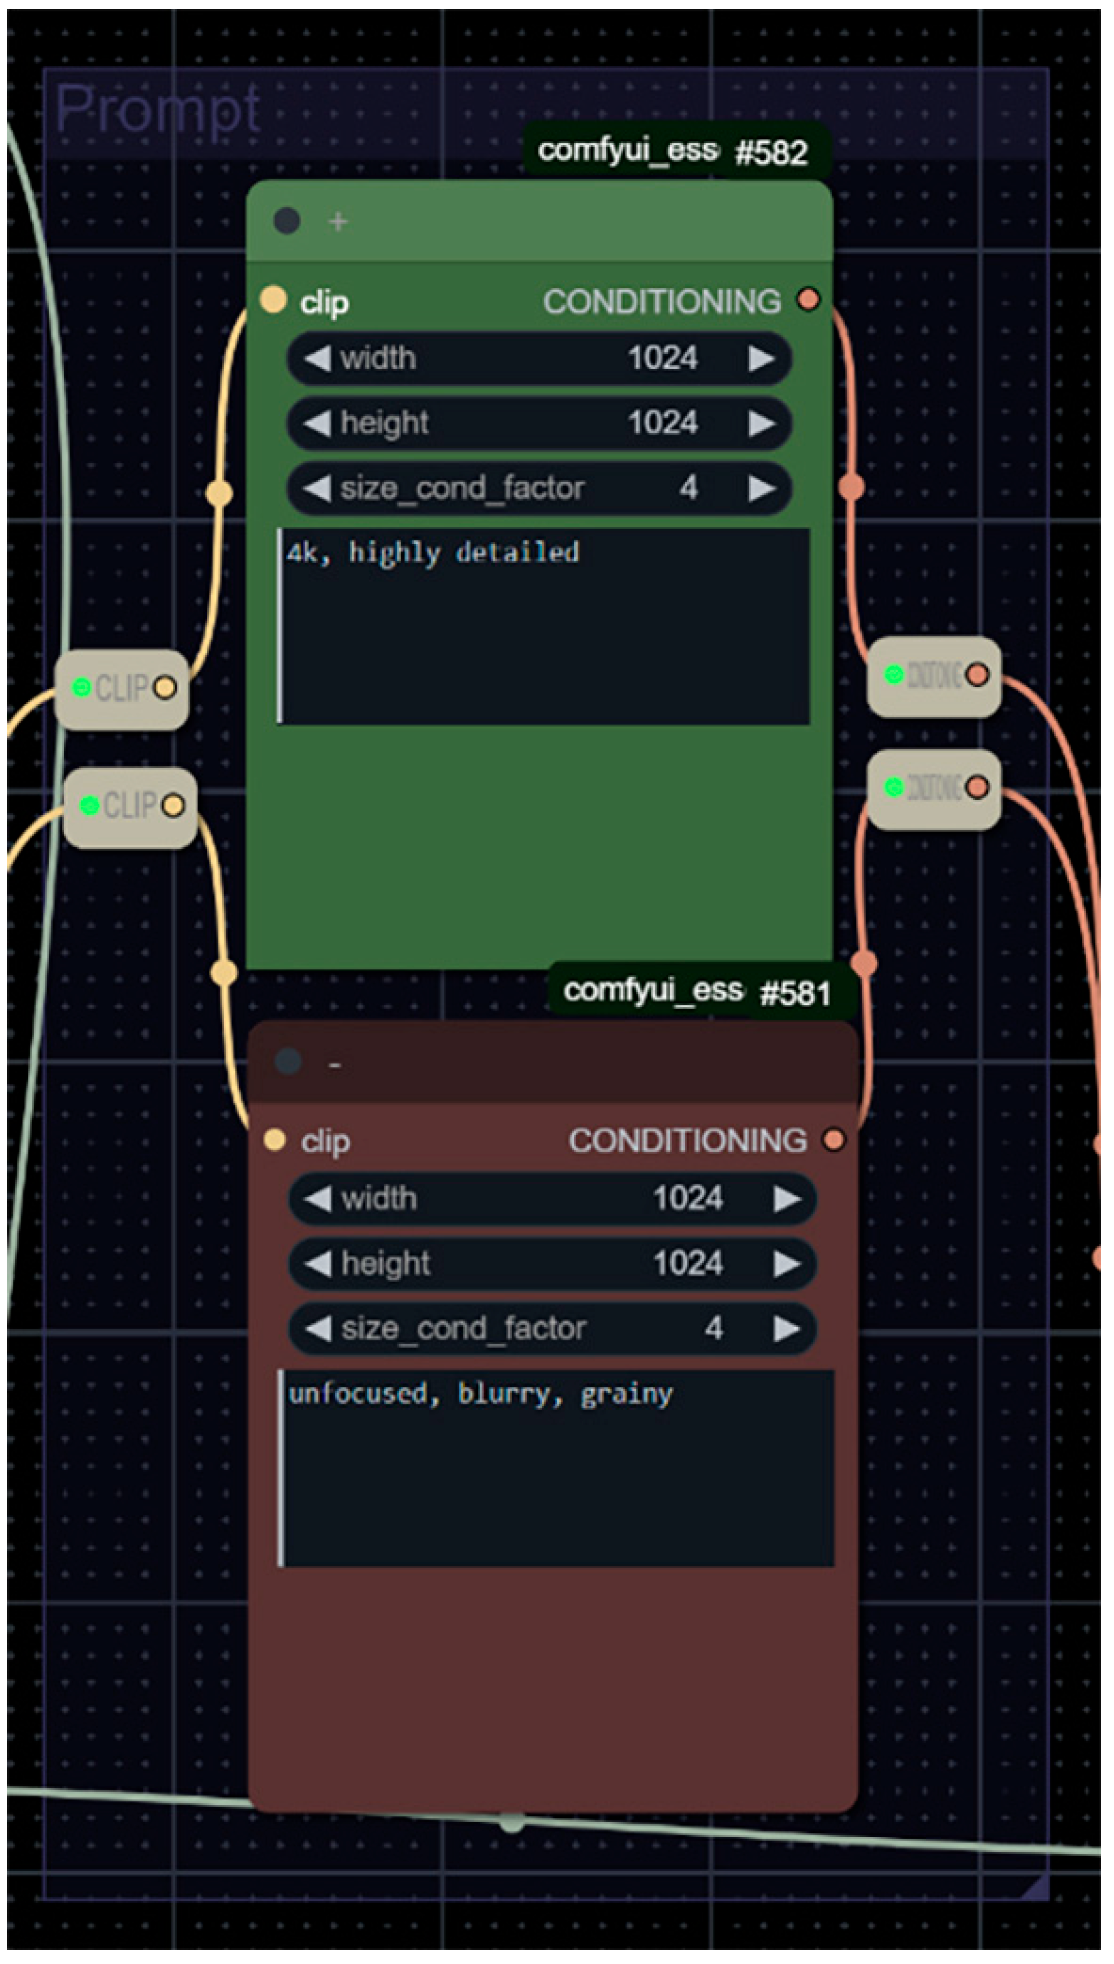Increase size_cond_factor on the red negative node
This screenshot has height=1964, width=1114.
click(x=787, y=1329)
